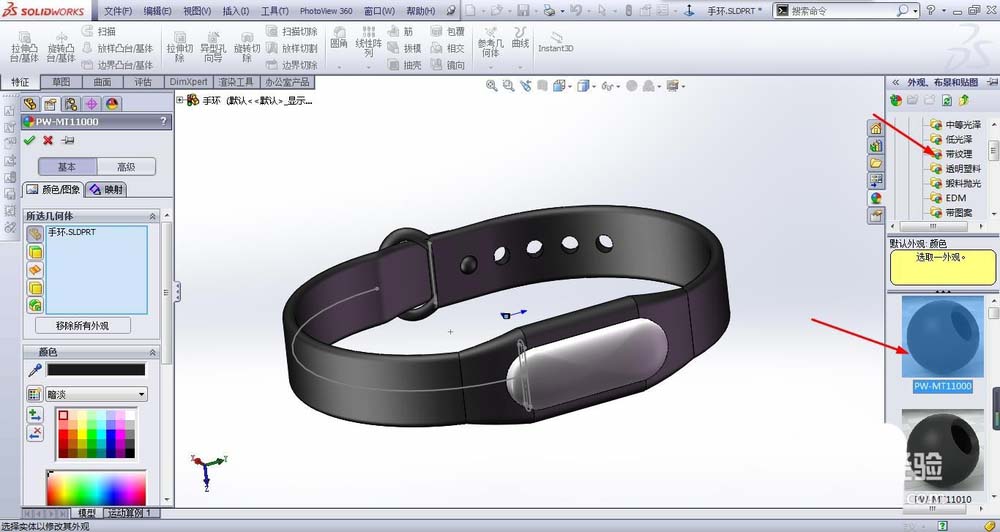This screenshot has width=1000, height=532.
Task: Click the 搜索命令 search field
Action: pos(842,11)
